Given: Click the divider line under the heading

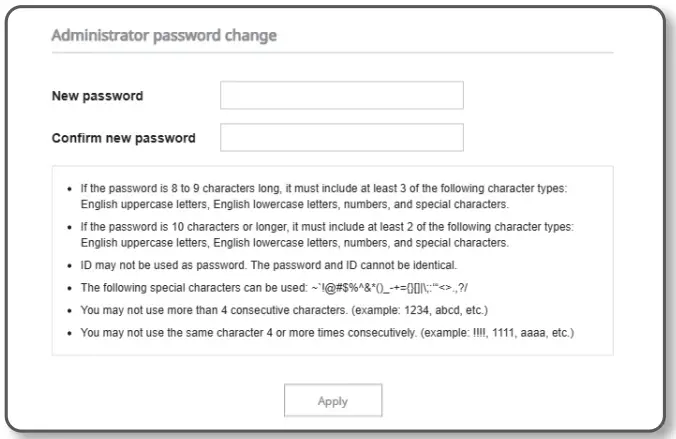Looking at the screenshot, I should 331,52.
